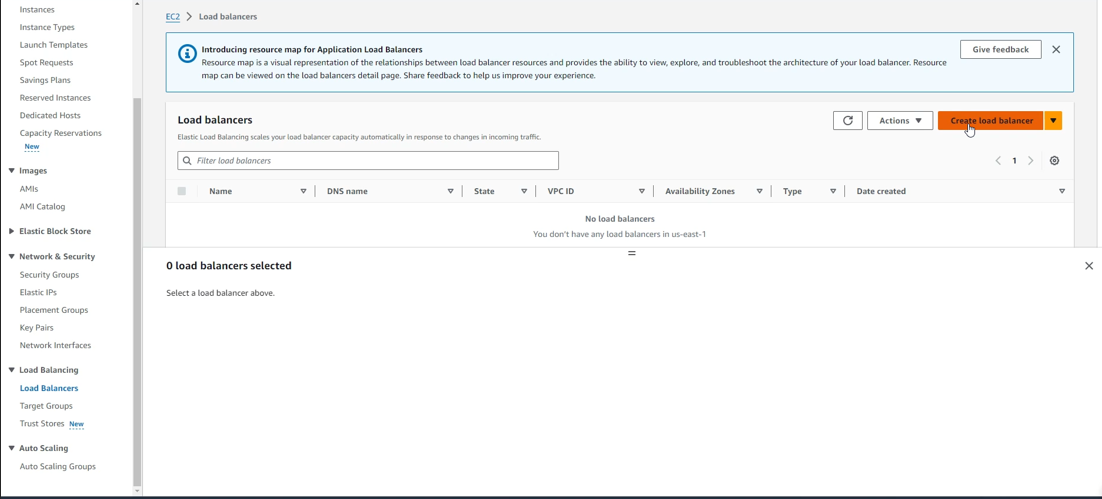The width and height of the screenshot is (1102, 499).
Task: Click the Filter load balancers search field
Action: [x=368, y=161]
